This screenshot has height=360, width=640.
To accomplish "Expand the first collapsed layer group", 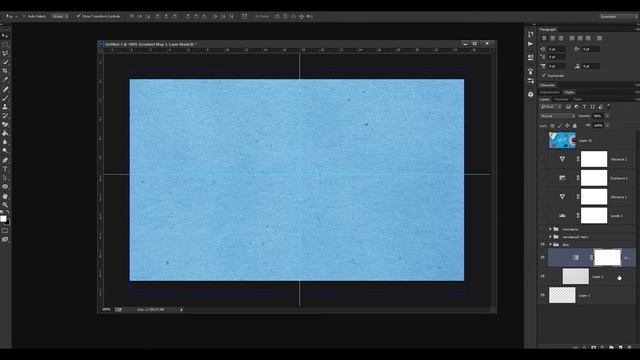I will 550,229.
